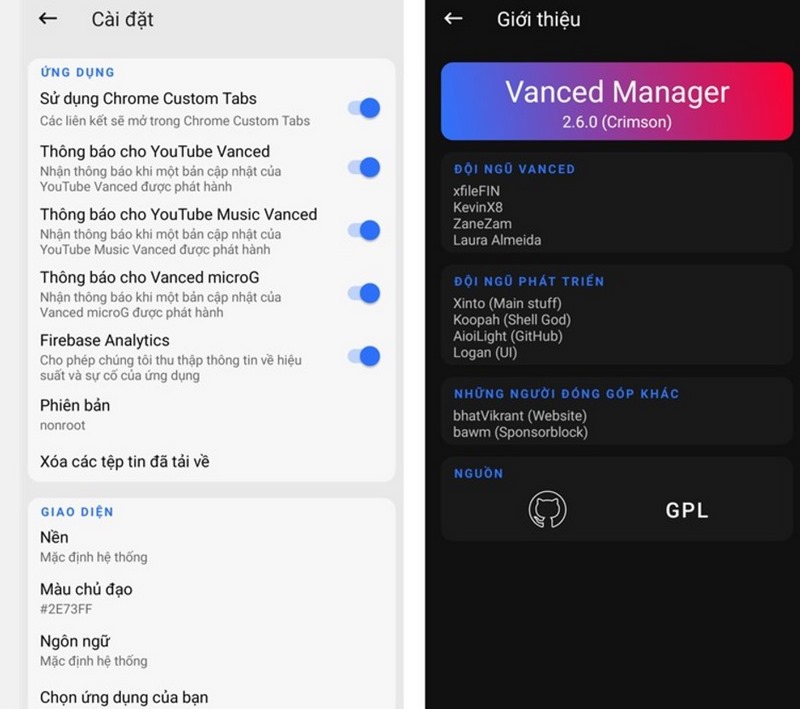Select KevinX8 in the team list

click(x=478, y=208)
